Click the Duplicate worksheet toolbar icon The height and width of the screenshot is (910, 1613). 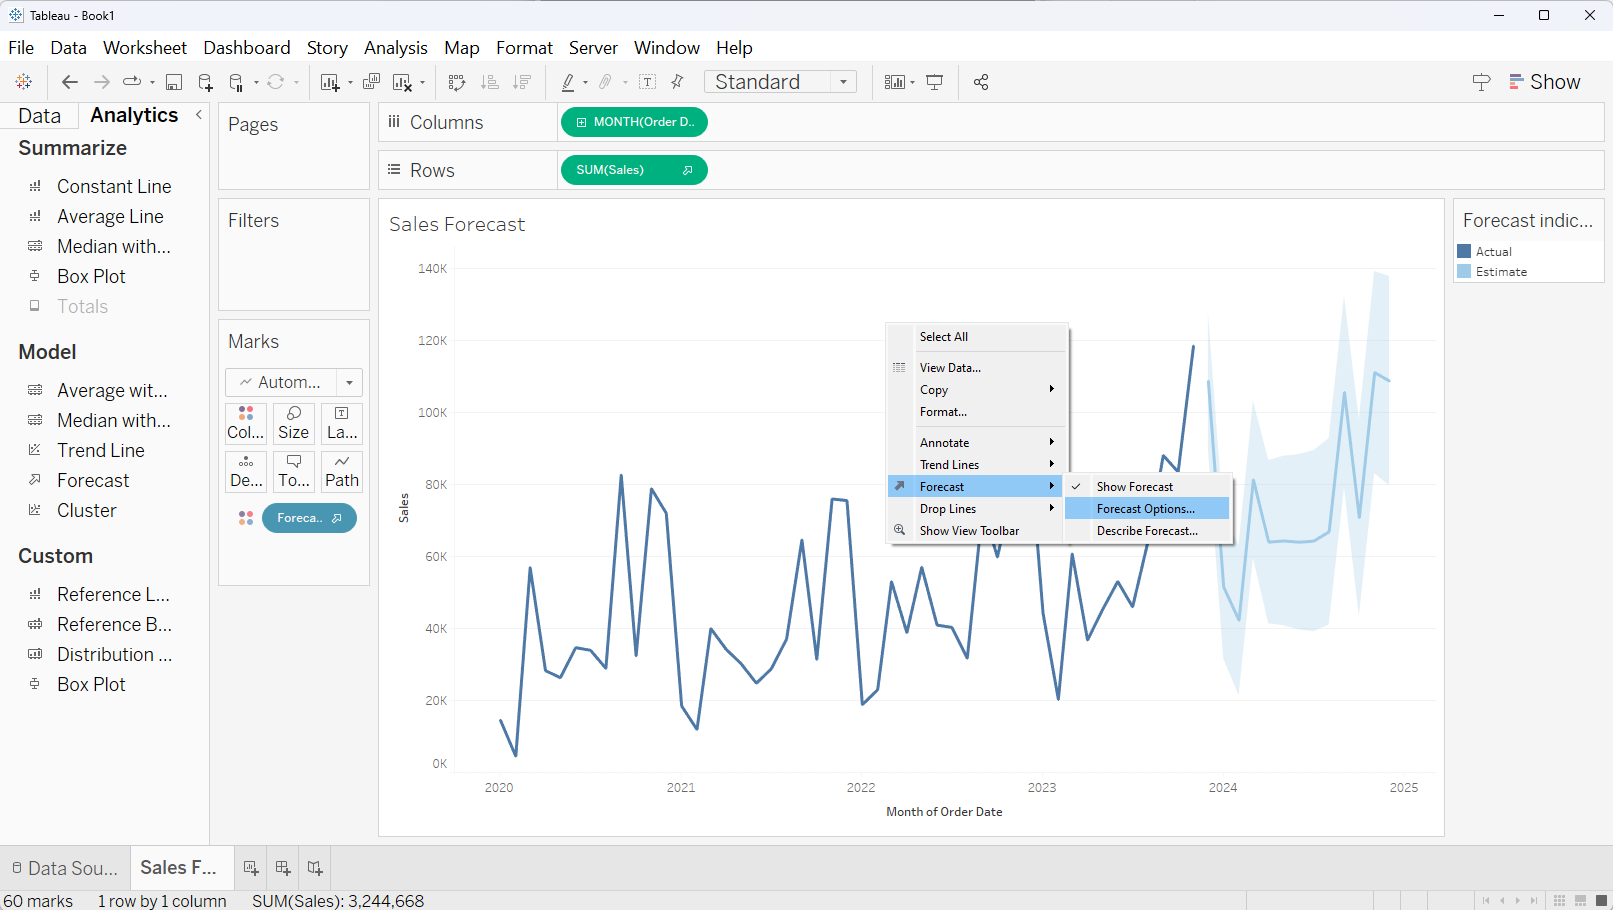click(371, 82)
